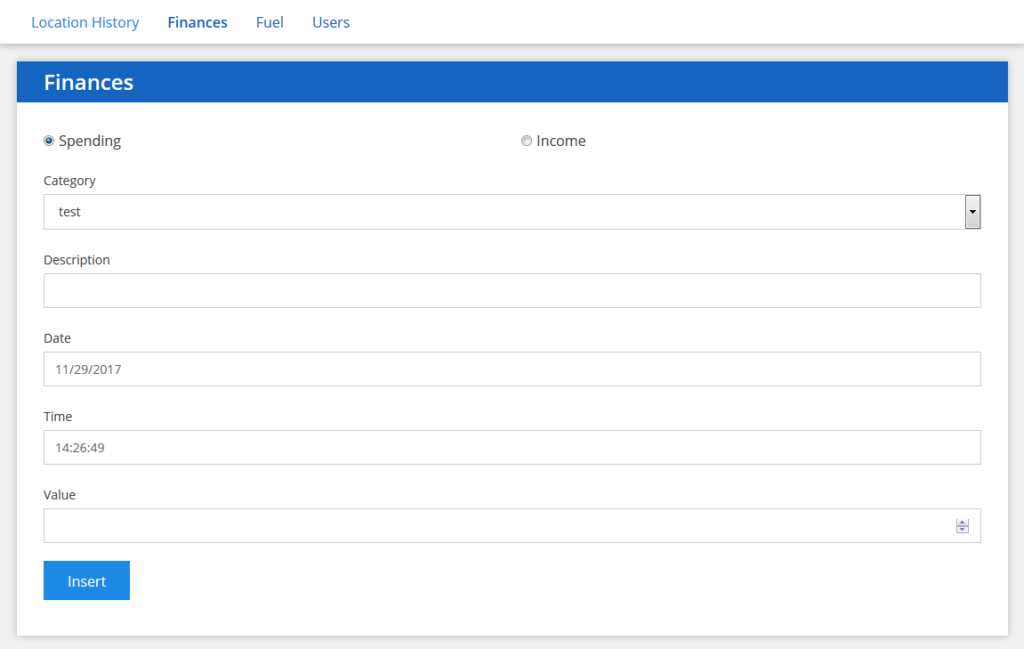The width and height of the screenshot is (1024, 649).
Task: Select the Spending radio button
Action: point(49,141)
